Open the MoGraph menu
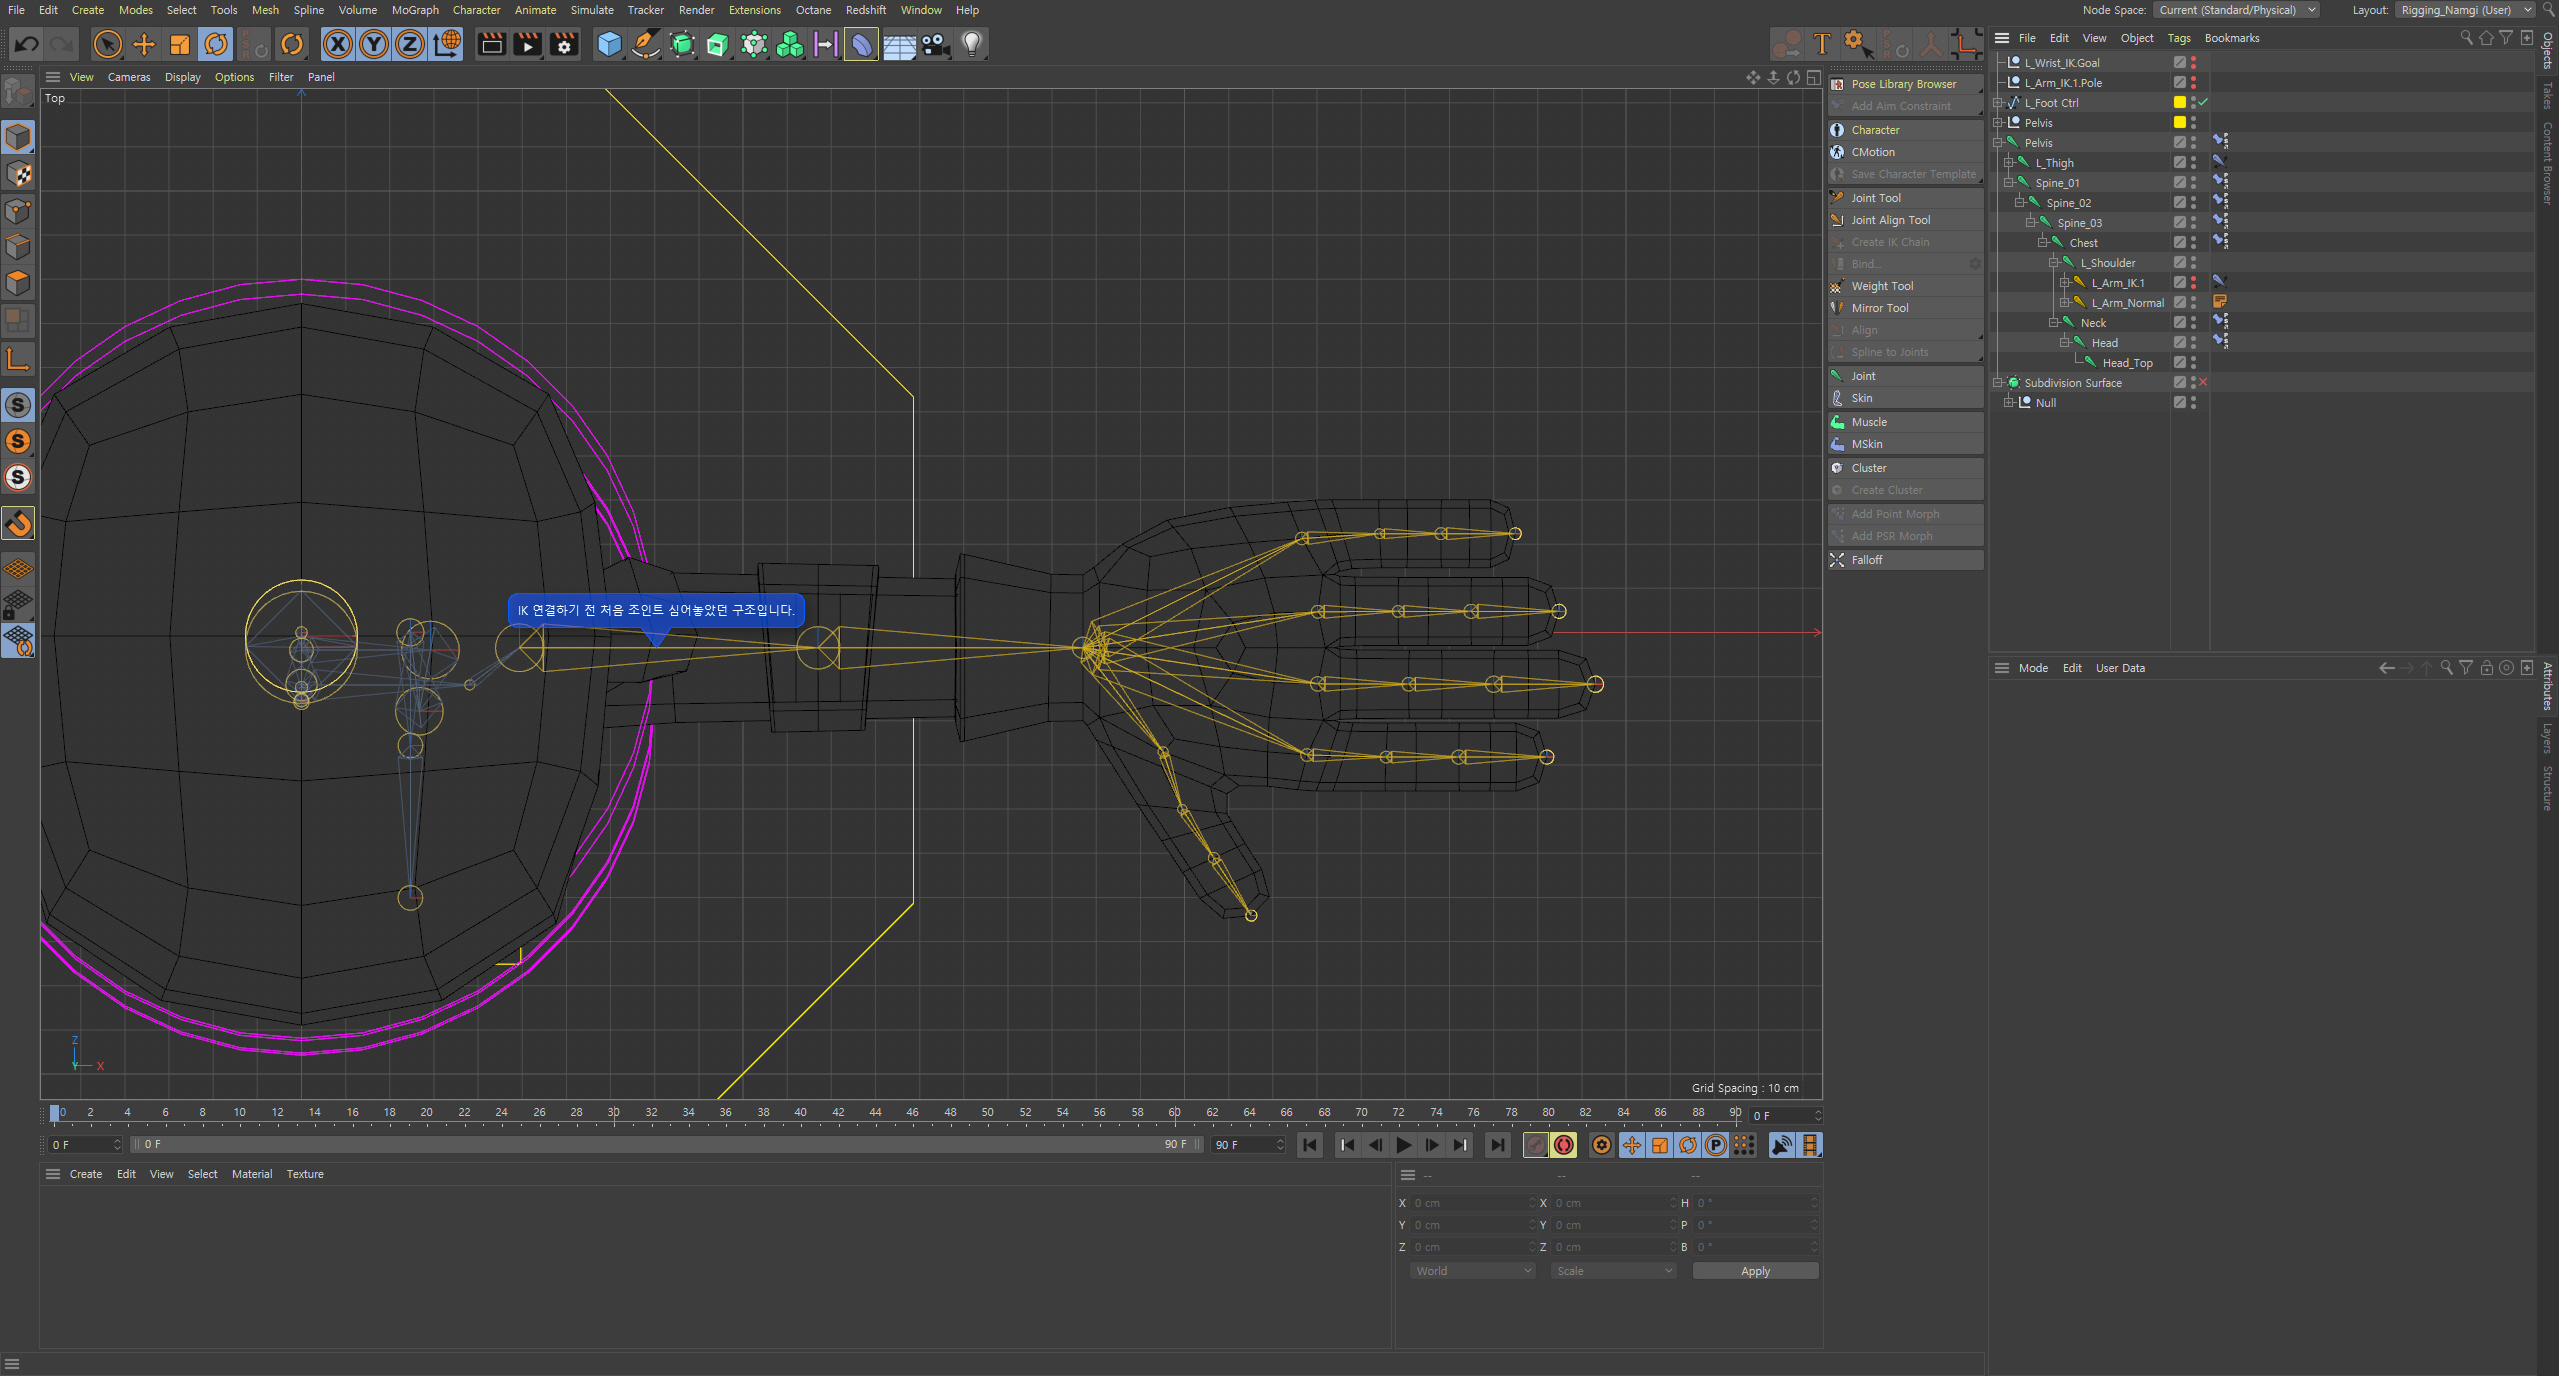 tap(415, 10)
